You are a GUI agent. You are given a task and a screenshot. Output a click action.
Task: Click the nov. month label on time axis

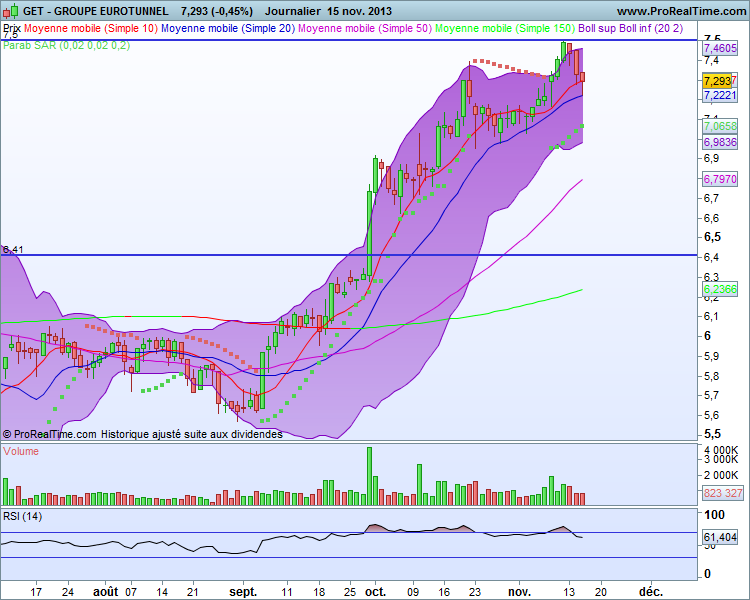tap(519, 592)
